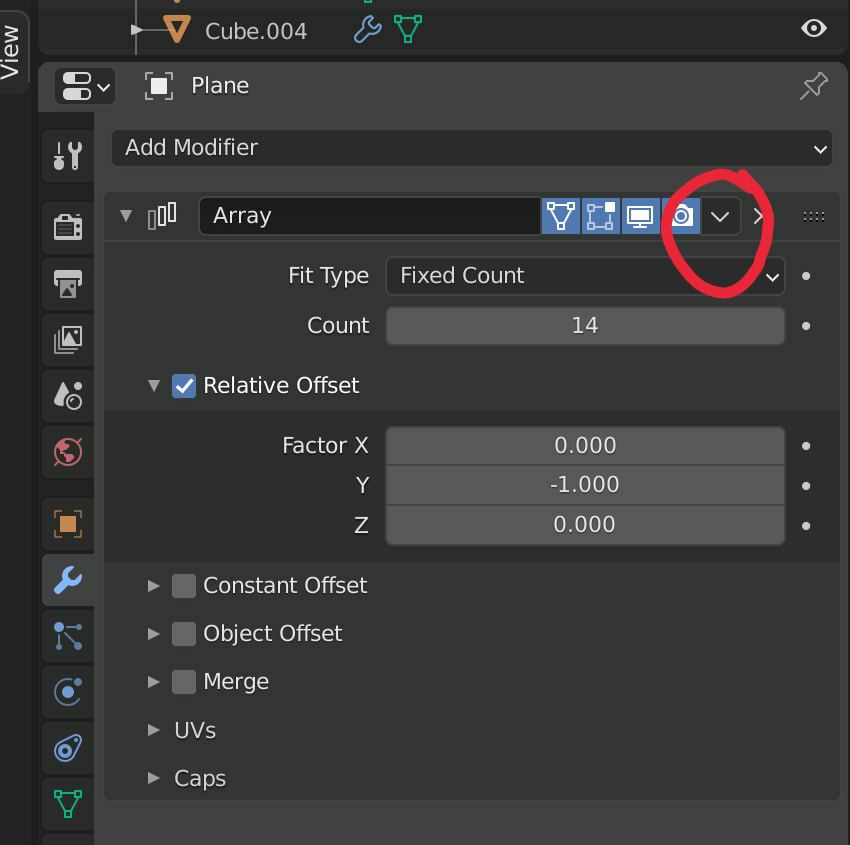Toggle Array render display camera
Image resolution: width=850 pixels, height=845 pixels.
click(681, 216)
